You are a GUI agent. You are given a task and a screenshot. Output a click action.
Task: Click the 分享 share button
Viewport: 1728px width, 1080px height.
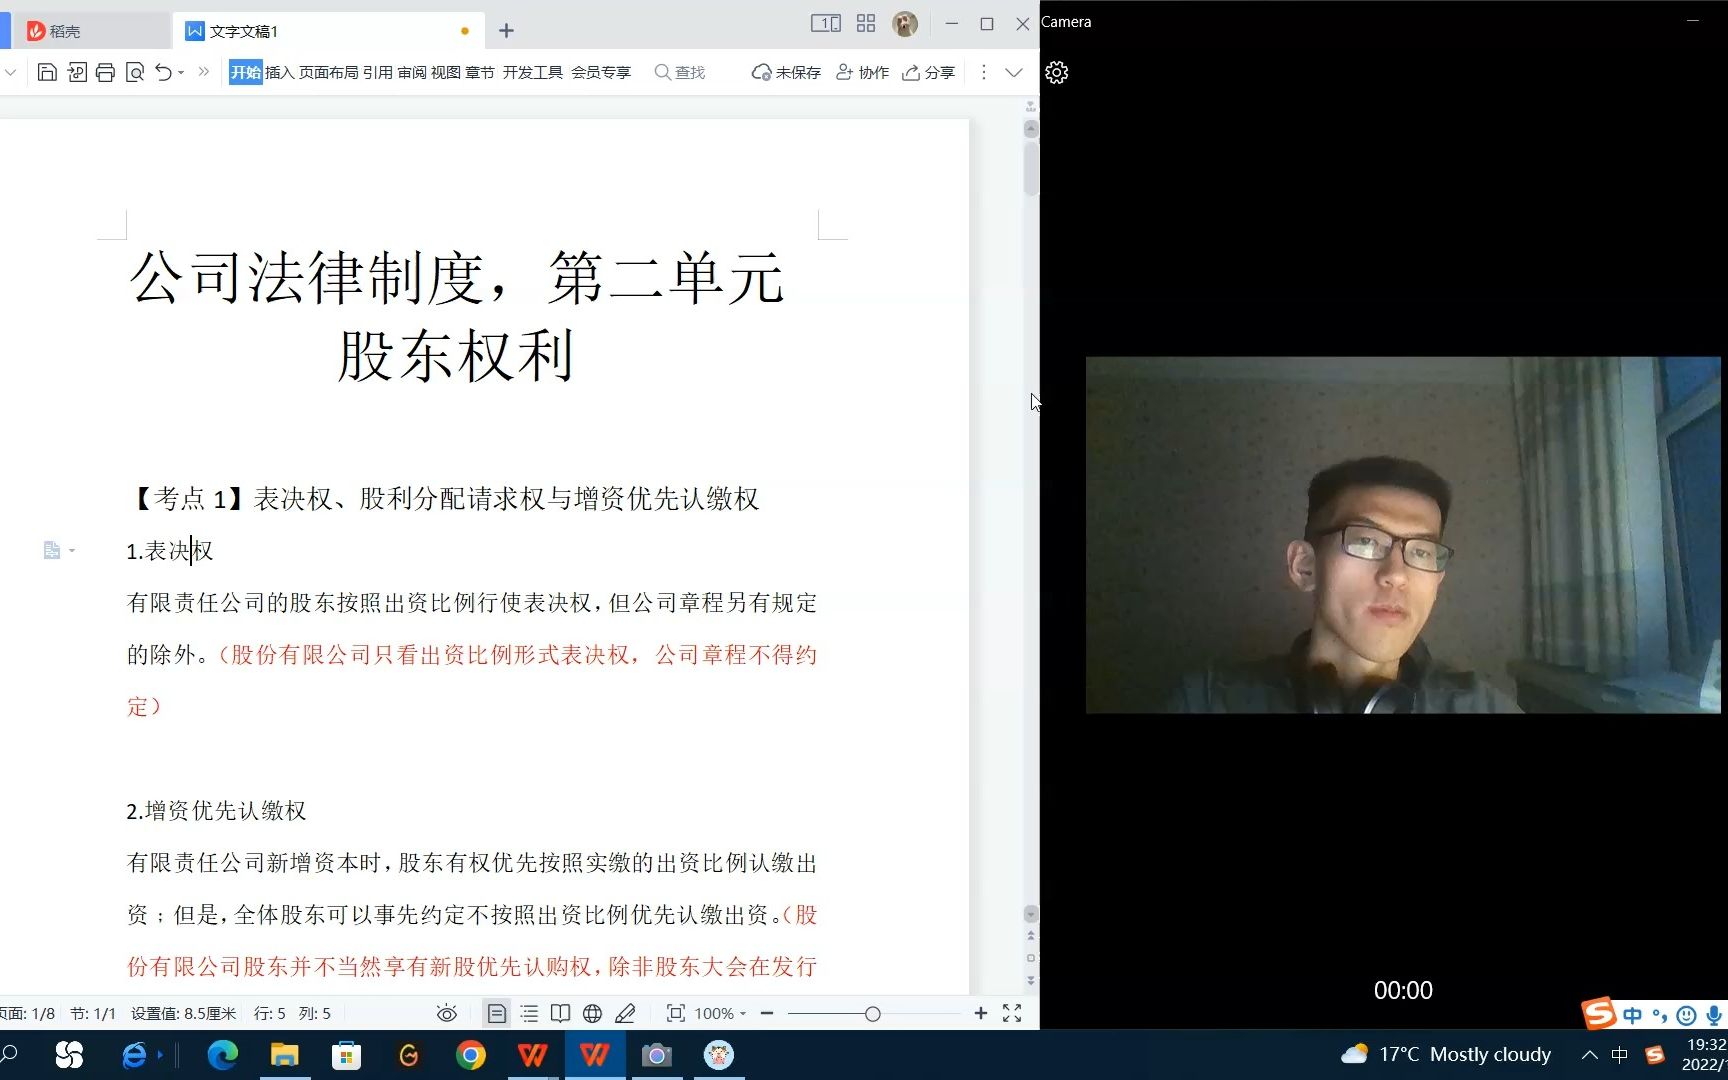928,71
